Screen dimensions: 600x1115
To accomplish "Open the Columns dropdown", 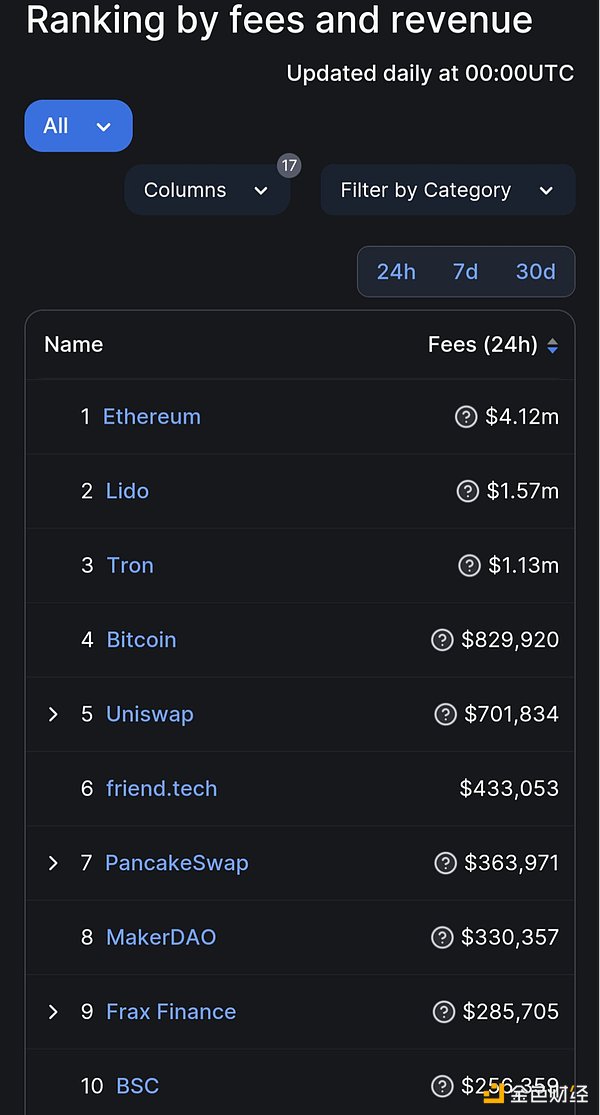I will click(x=206, y=190).
